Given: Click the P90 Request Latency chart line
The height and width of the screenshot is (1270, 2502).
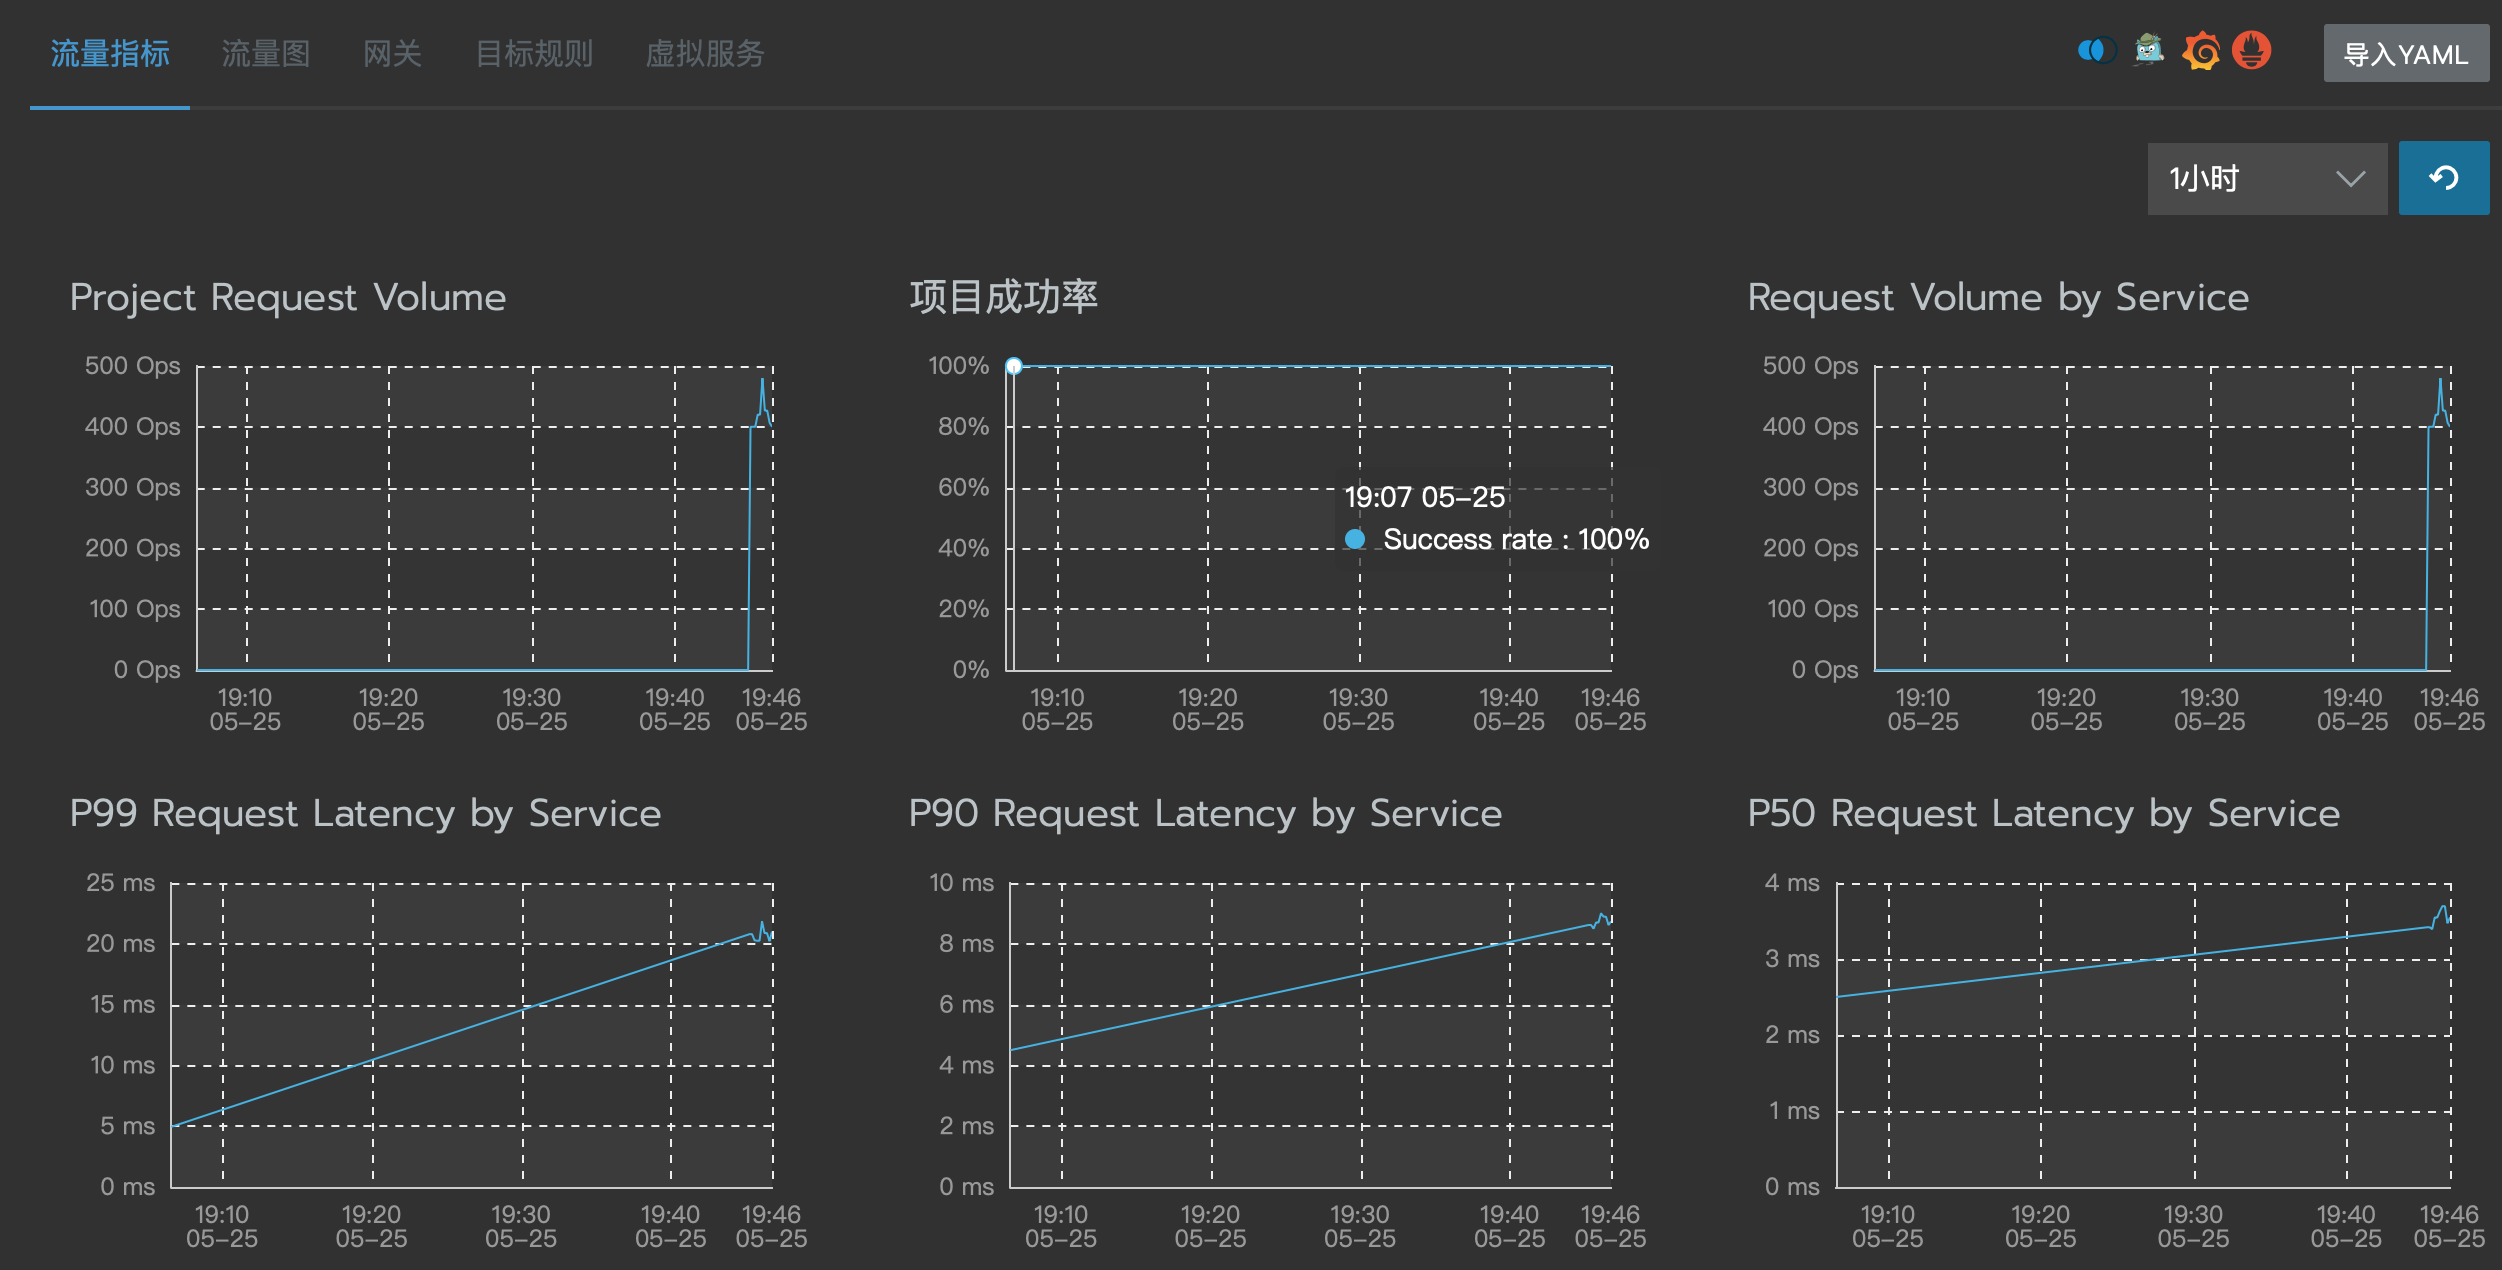Looking at the screenshot, I should click(x=1310, y=985).
